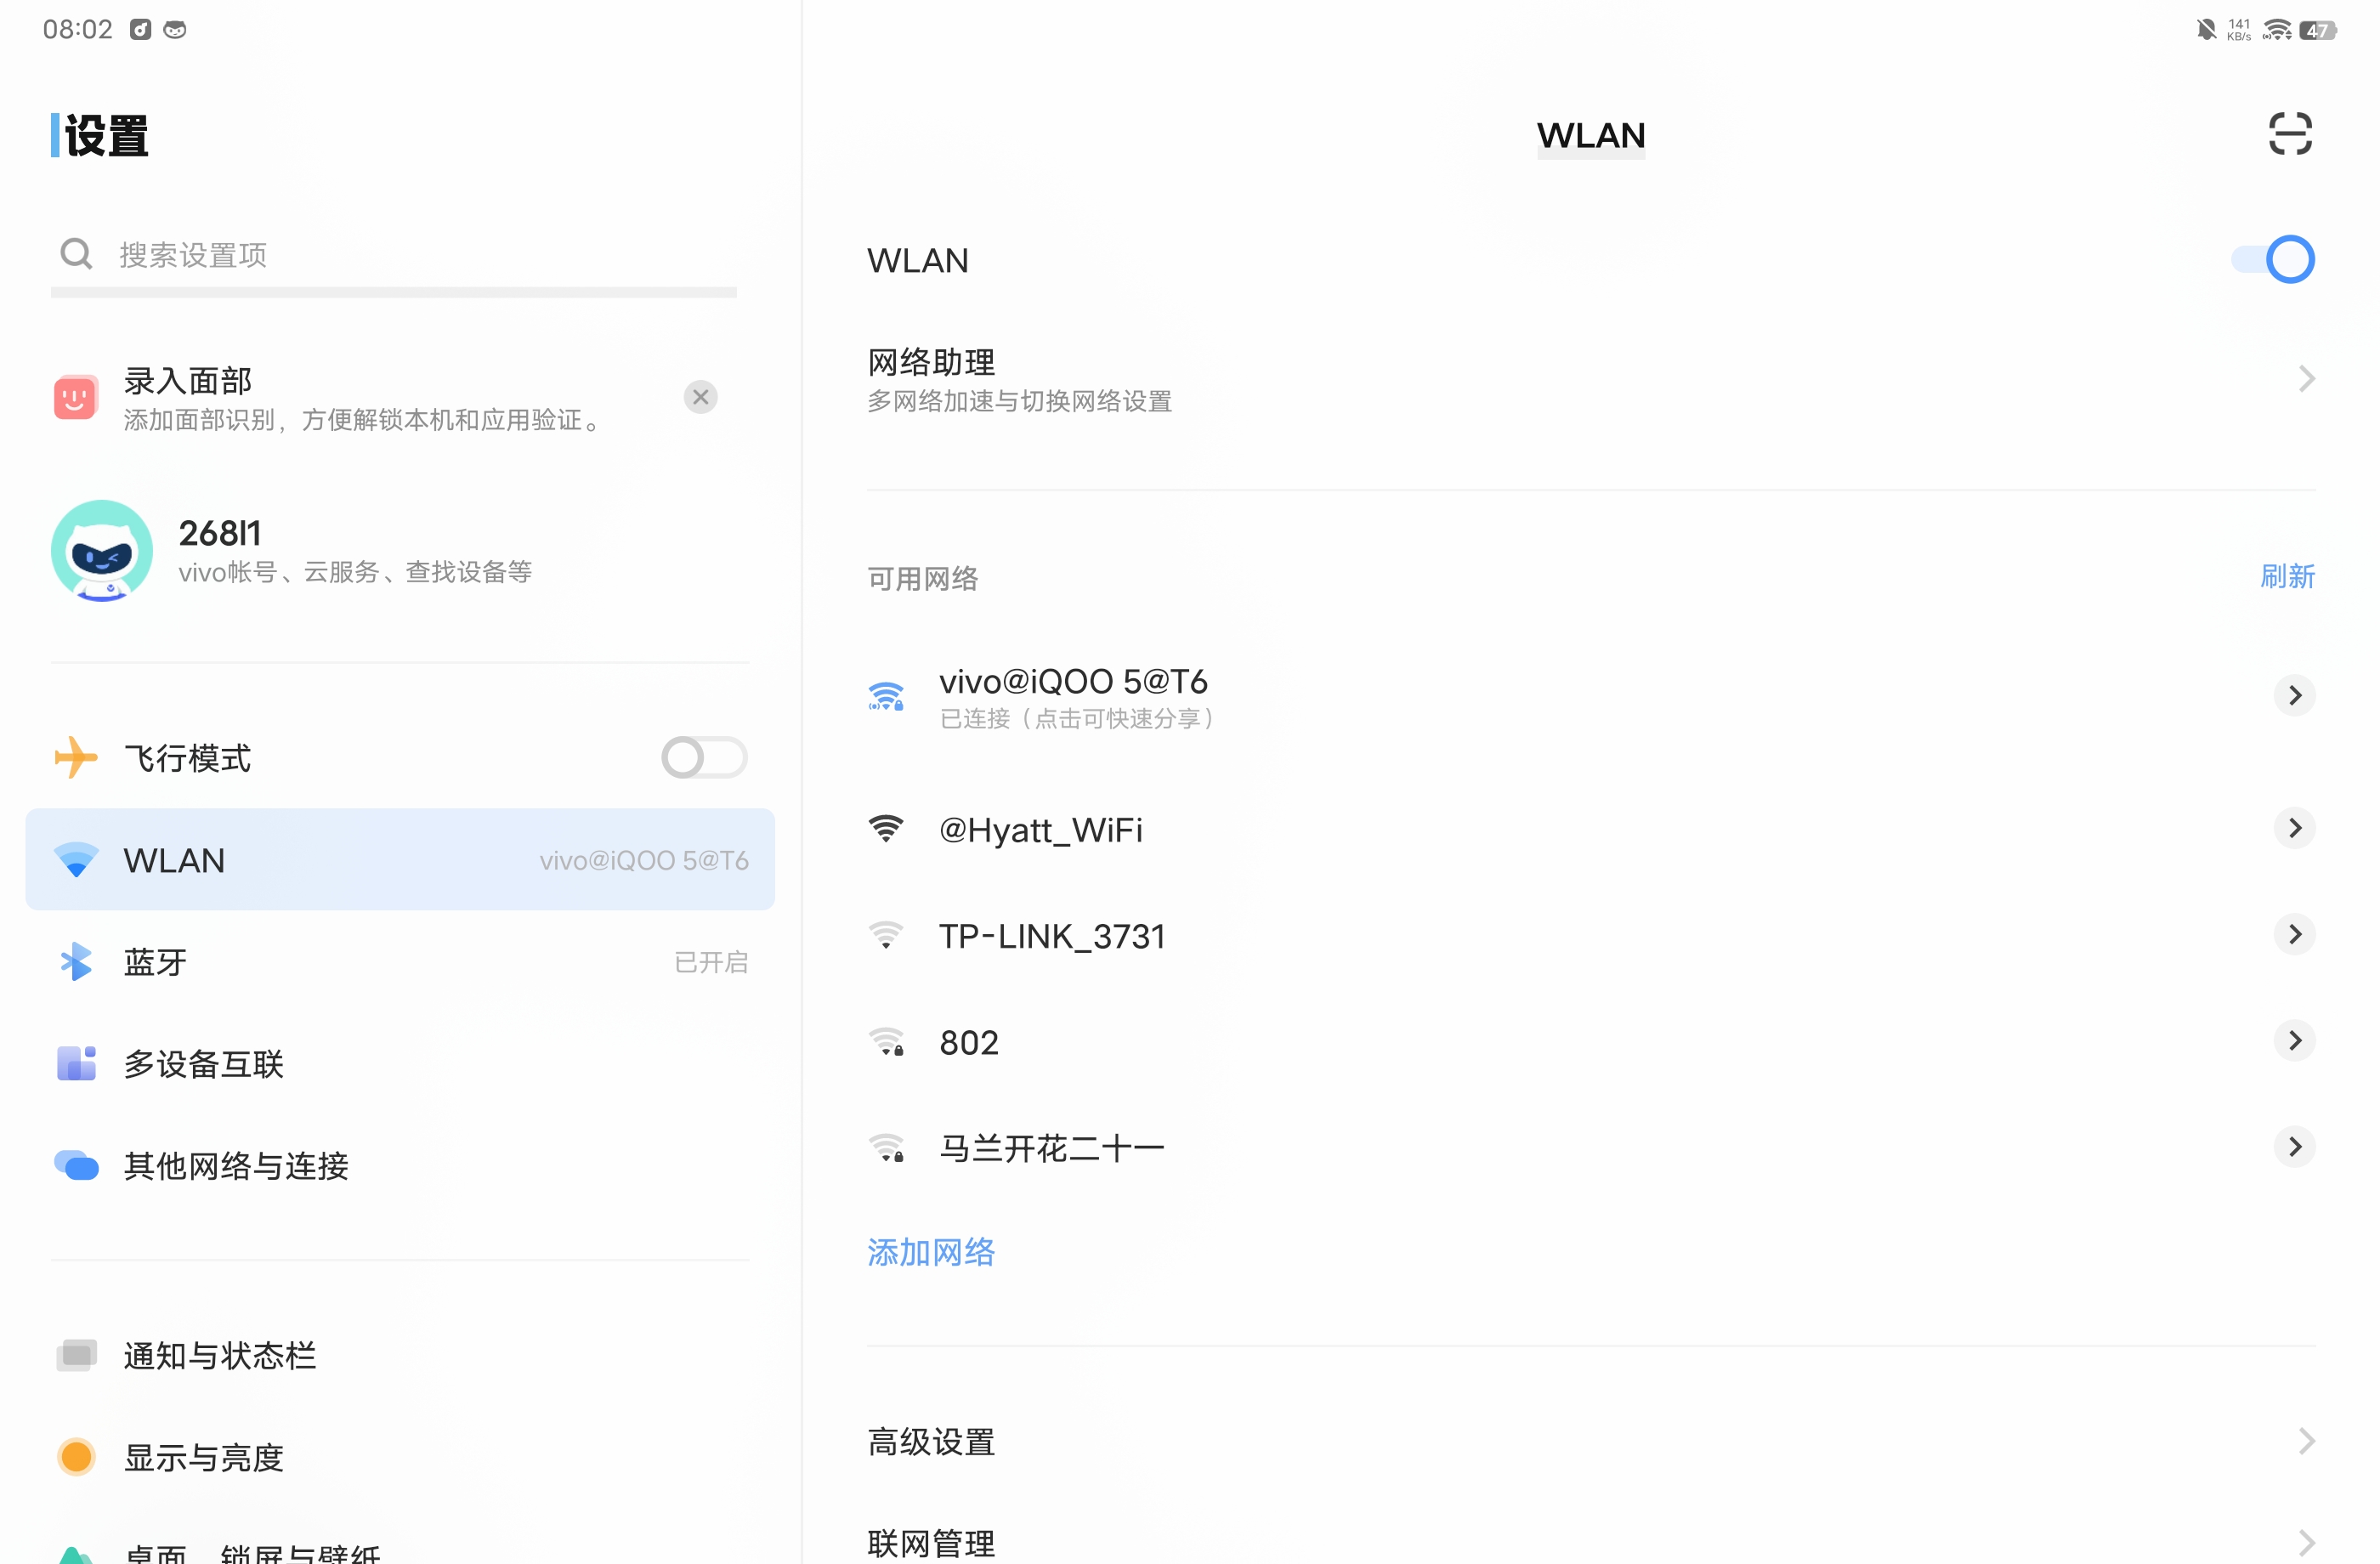2380x1564 pixels.
Task: Expand 联网管理 chevron arrow
Action: click(x=2306, y=1543)
